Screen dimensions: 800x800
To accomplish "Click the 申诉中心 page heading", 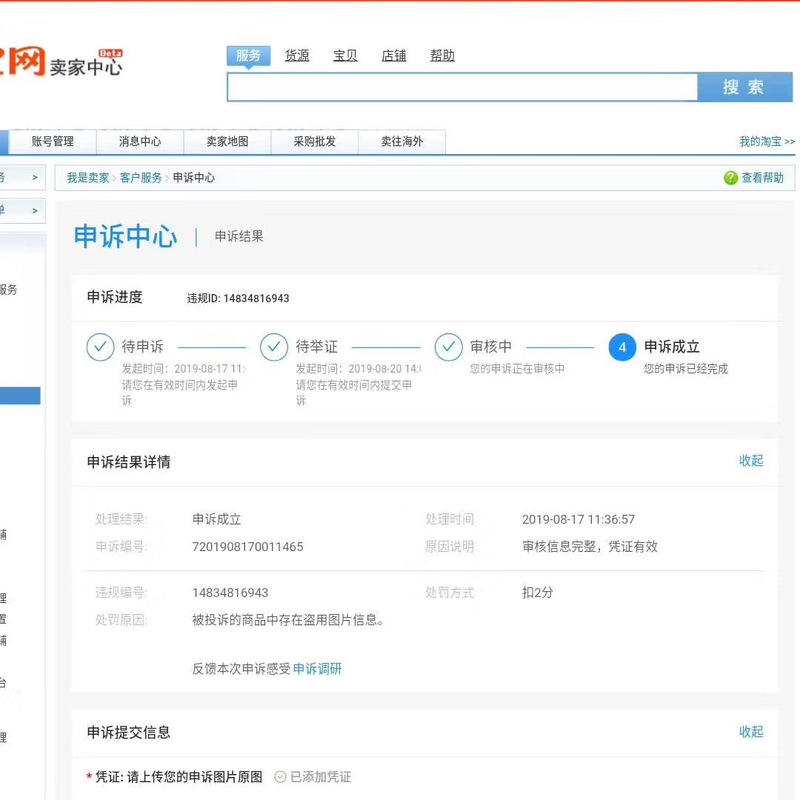I will point(126,236).
